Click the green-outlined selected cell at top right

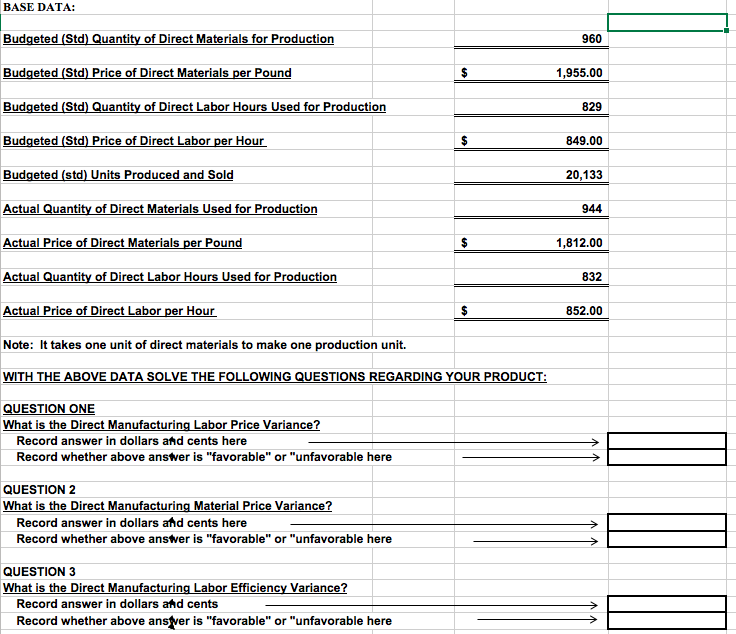click(667, 22)
